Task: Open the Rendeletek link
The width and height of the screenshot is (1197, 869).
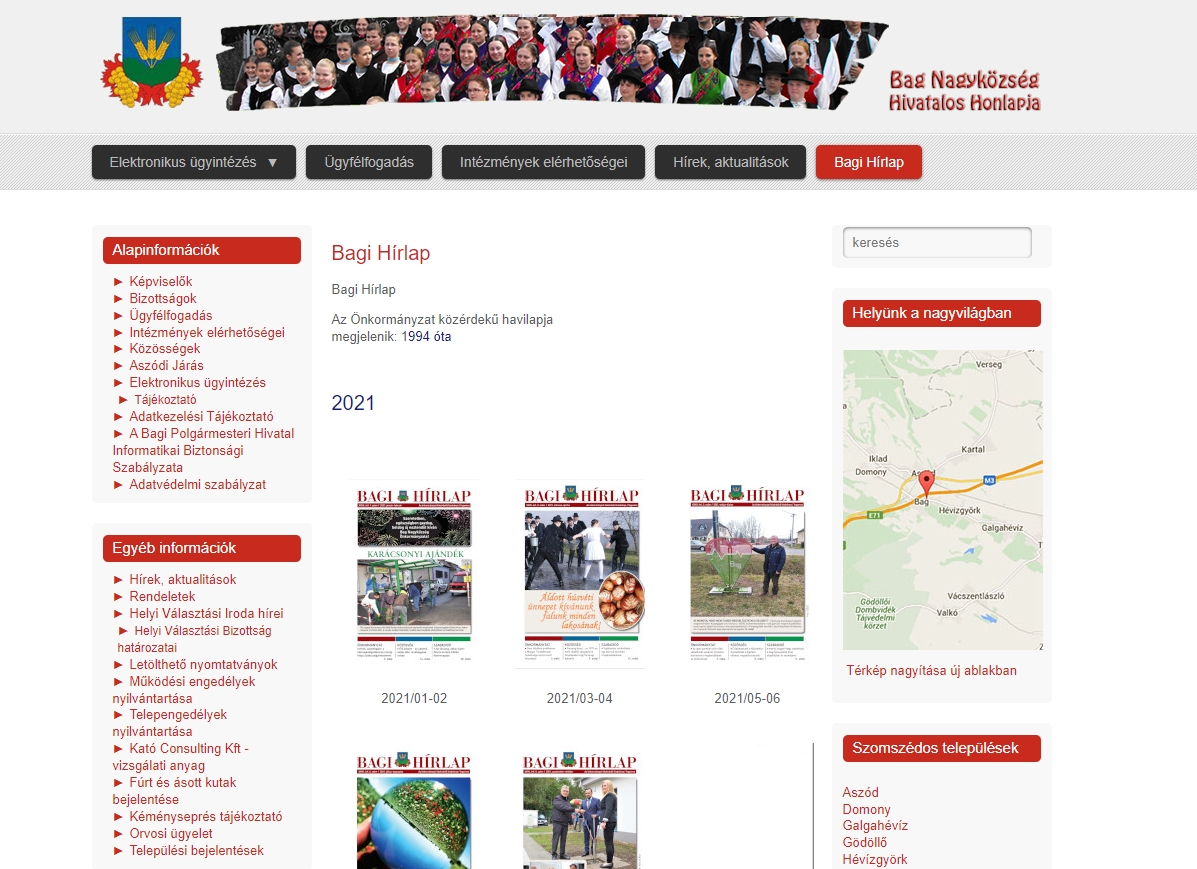Action: 163,596
